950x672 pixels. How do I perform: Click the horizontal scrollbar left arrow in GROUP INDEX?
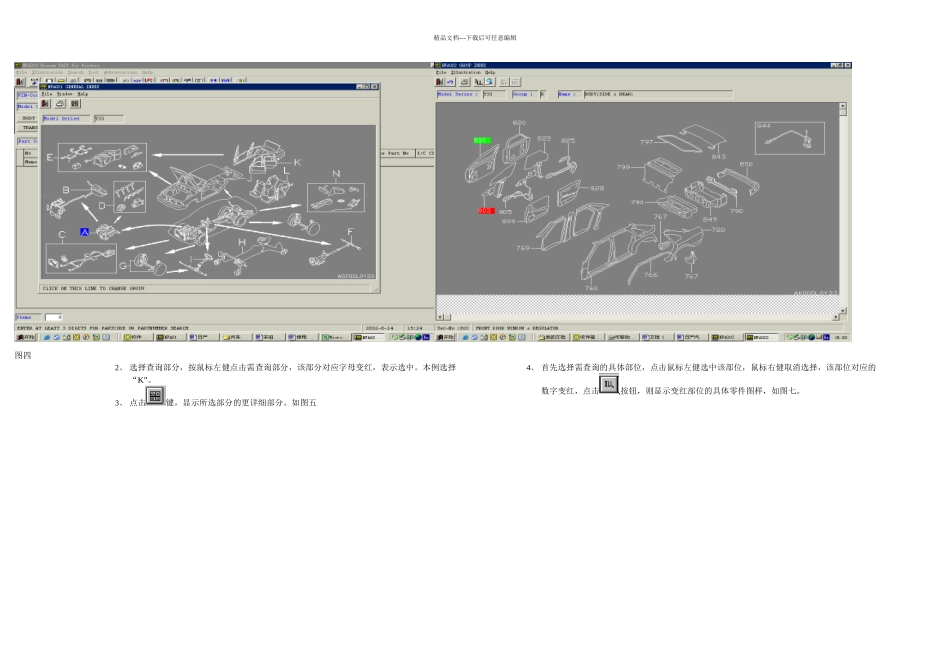(440, 317)
